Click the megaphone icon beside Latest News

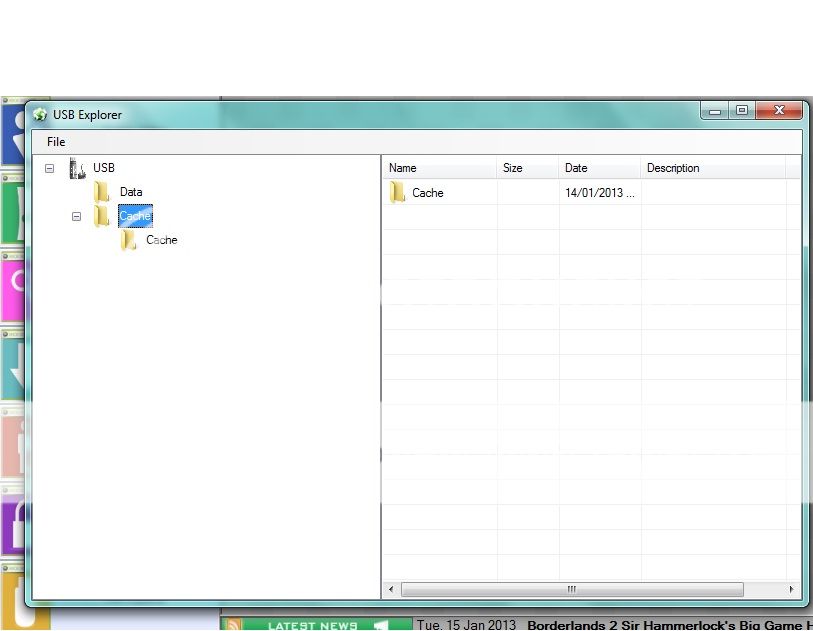(380, 625)
